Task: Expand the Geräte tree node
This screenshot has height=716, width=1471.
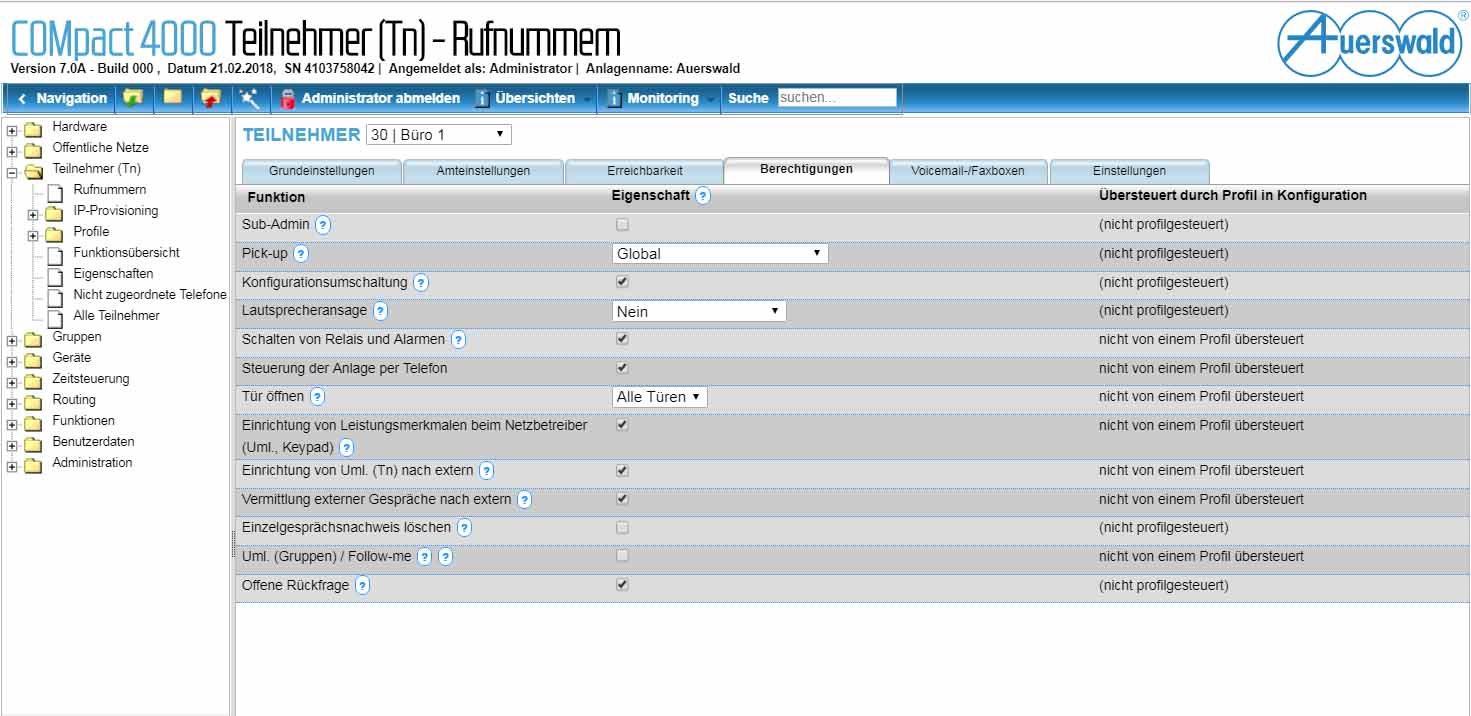Action: (x=12, y=361)
